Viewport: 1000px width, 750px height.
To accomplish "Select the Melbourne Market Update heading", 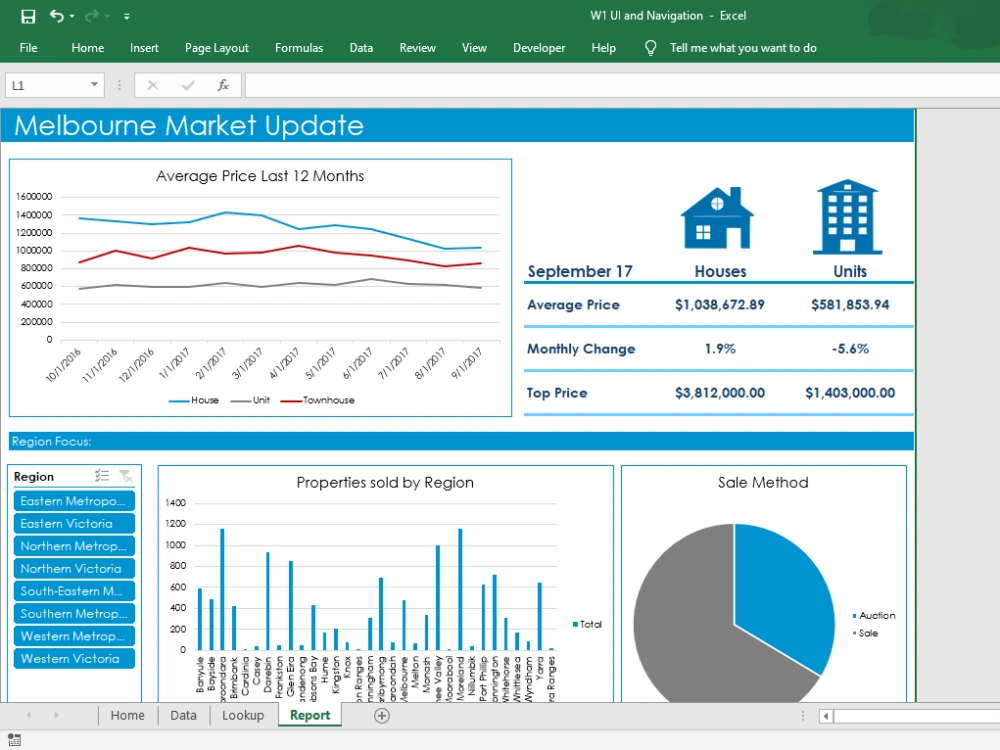I will click(x=189, y=126).
